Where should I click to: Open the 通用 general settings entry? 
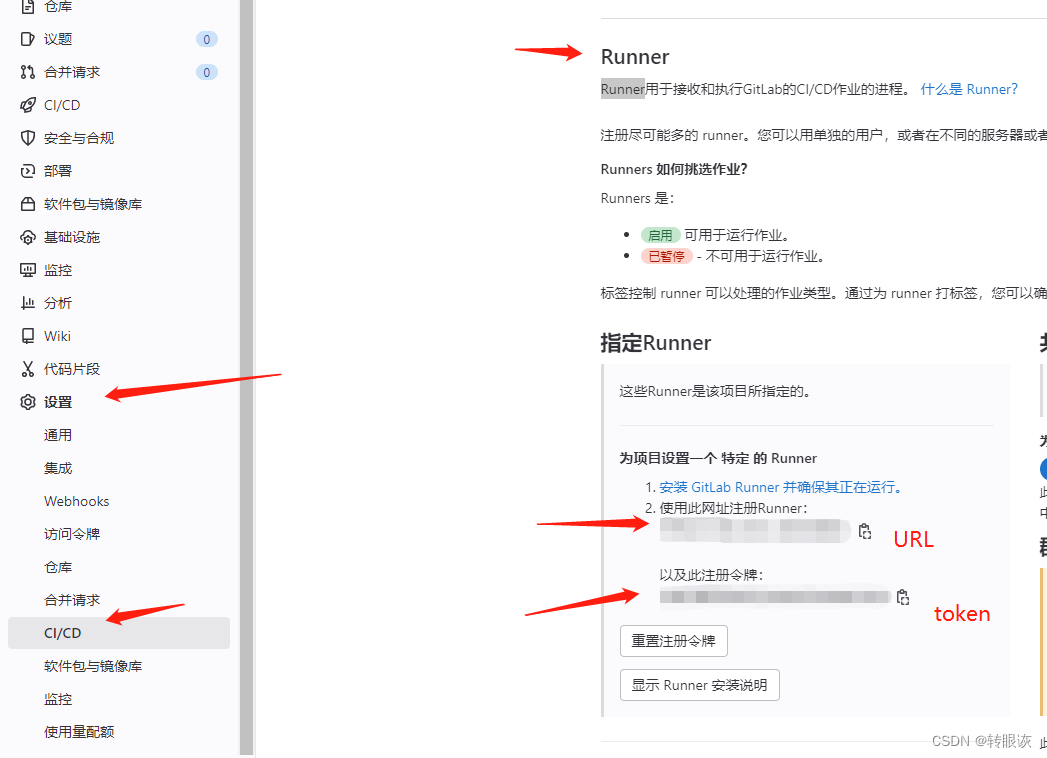tap(58, 434)
